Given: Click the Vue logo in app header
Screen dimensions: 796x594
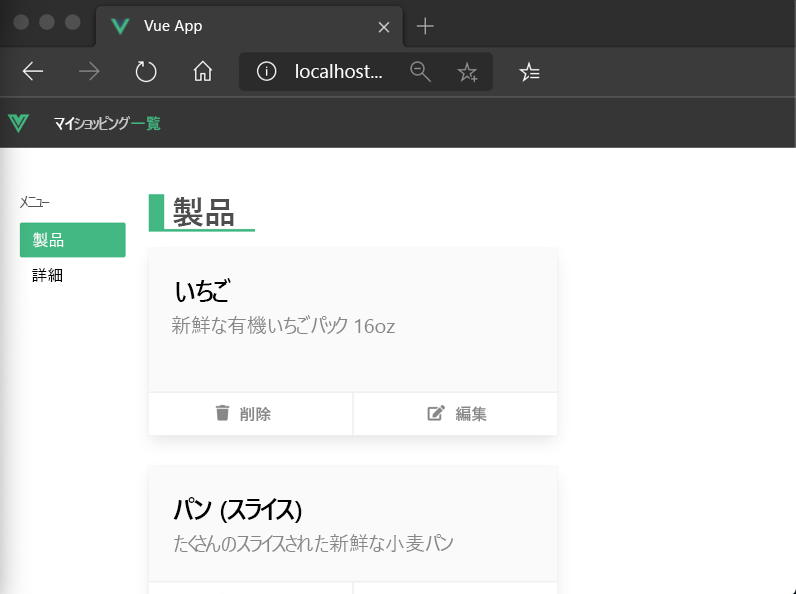Looking at the screenshot, I should point(18,123).
